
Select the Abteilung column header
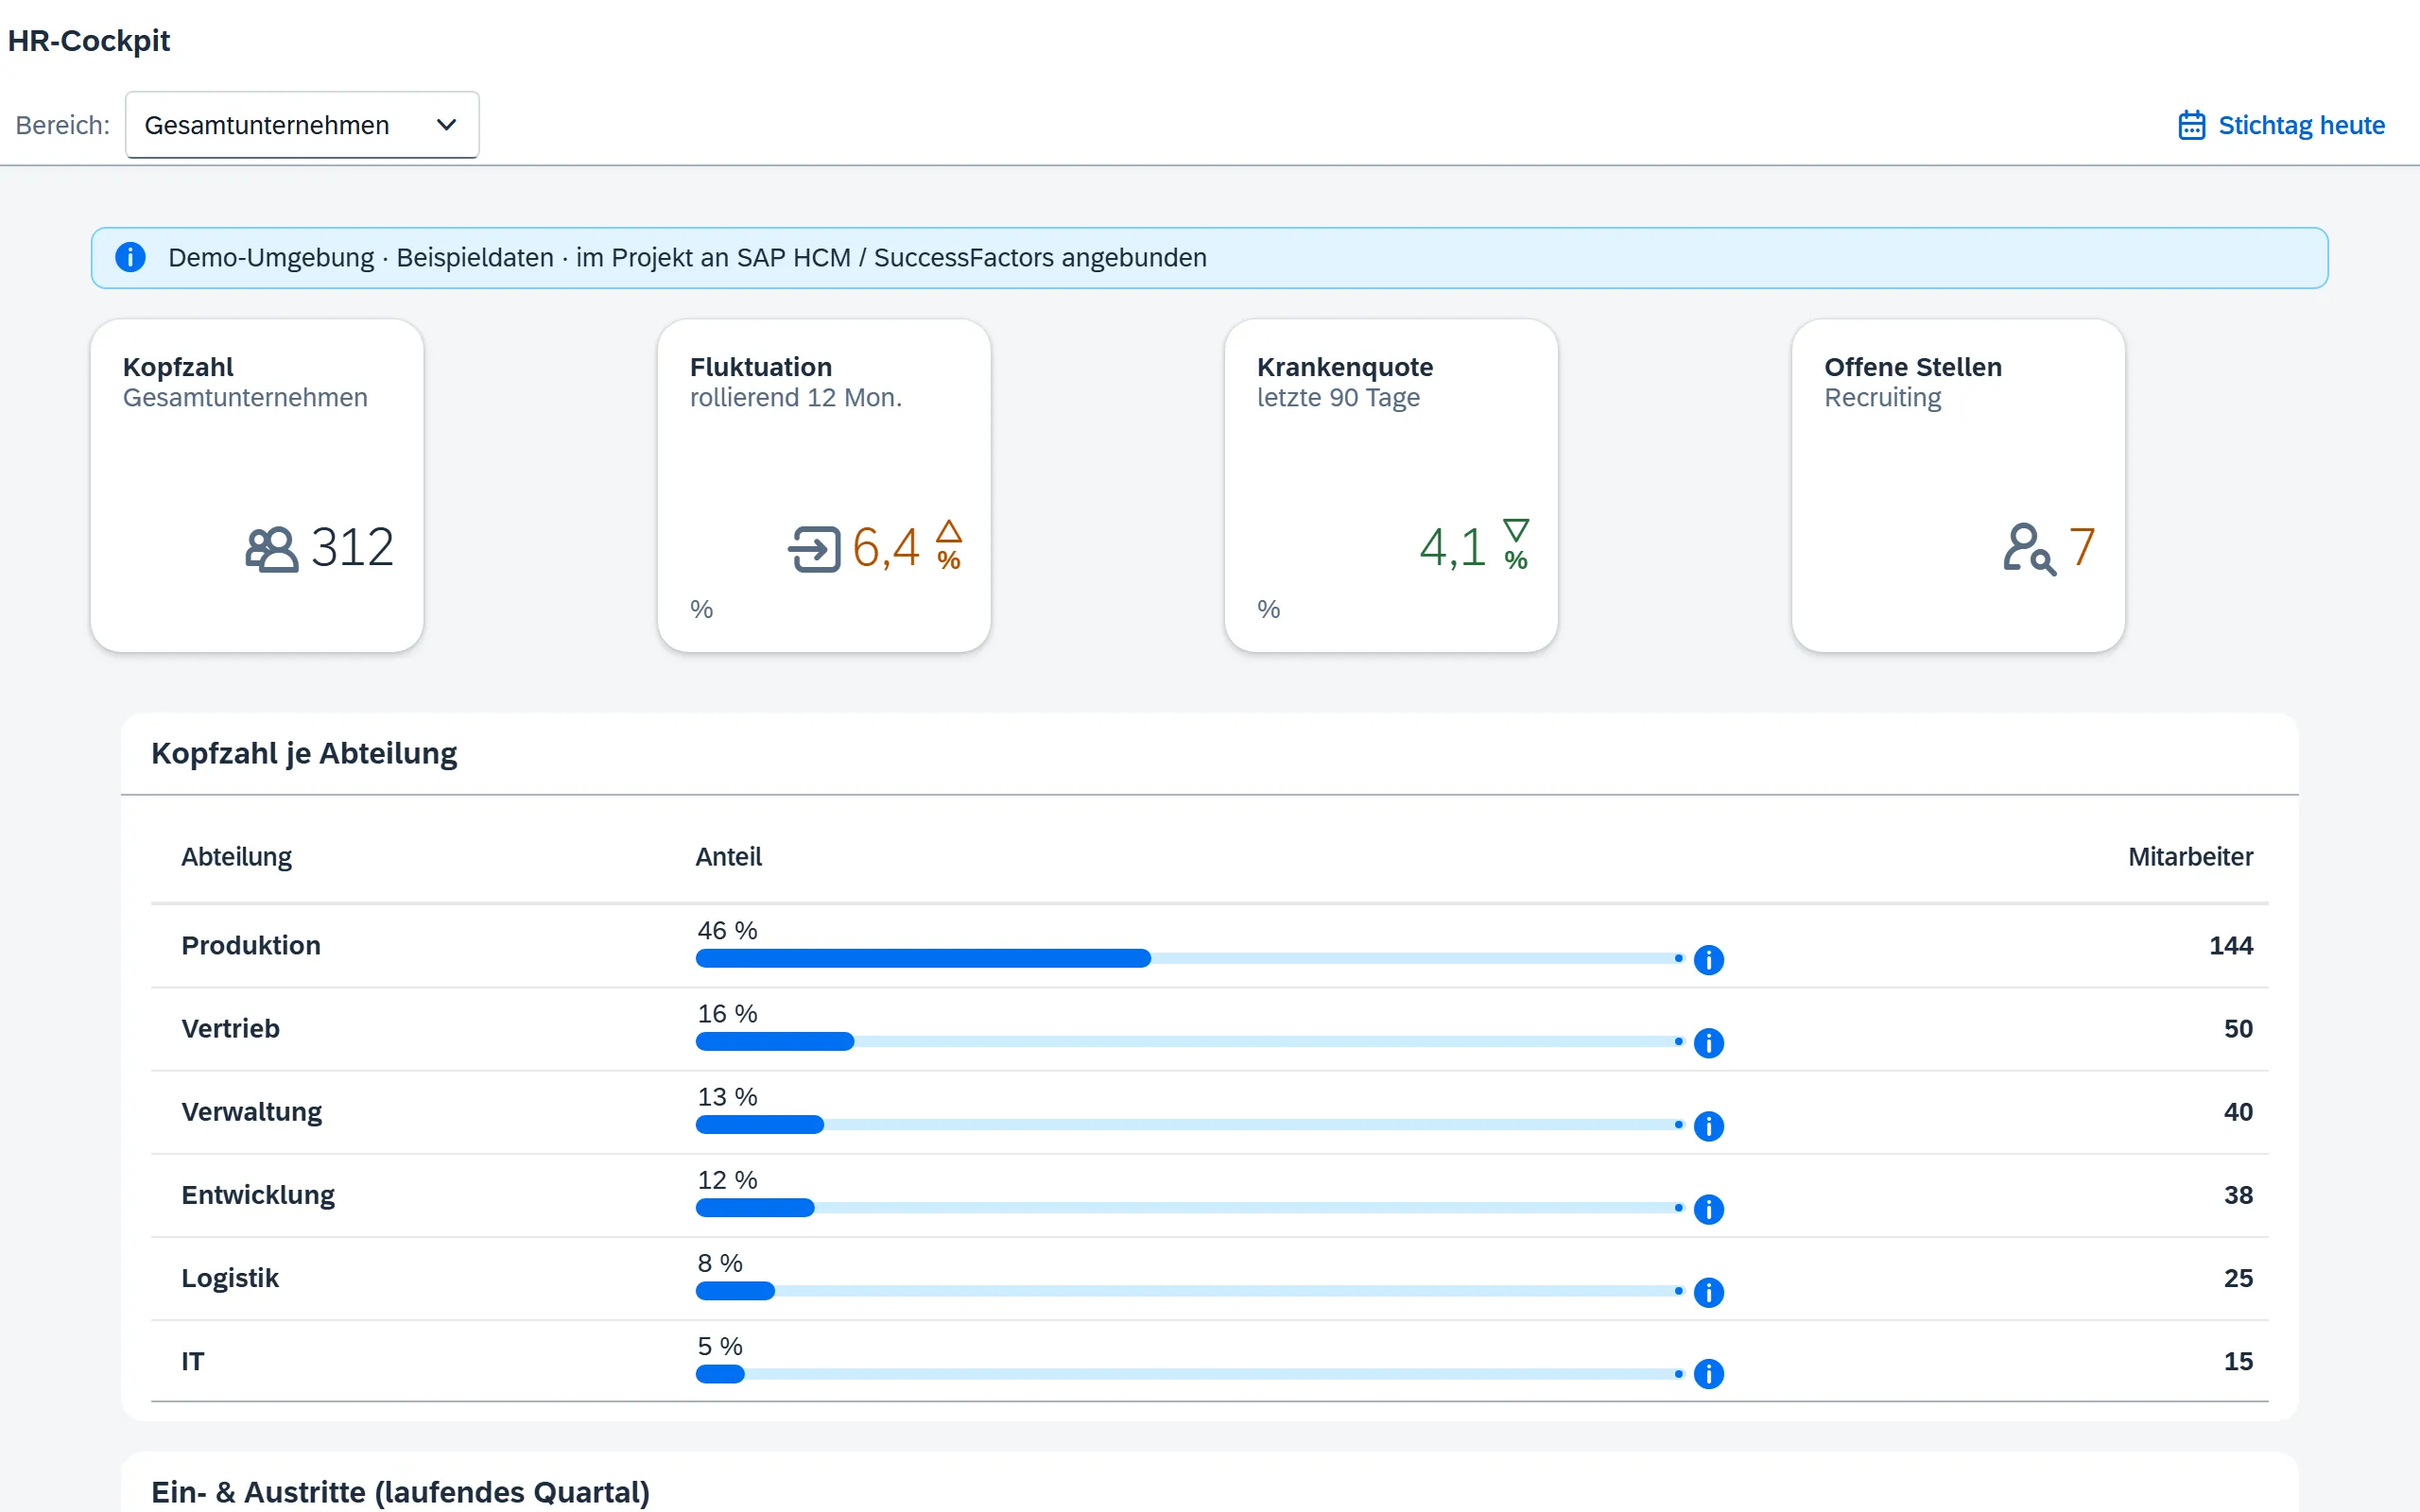[237, 857]
